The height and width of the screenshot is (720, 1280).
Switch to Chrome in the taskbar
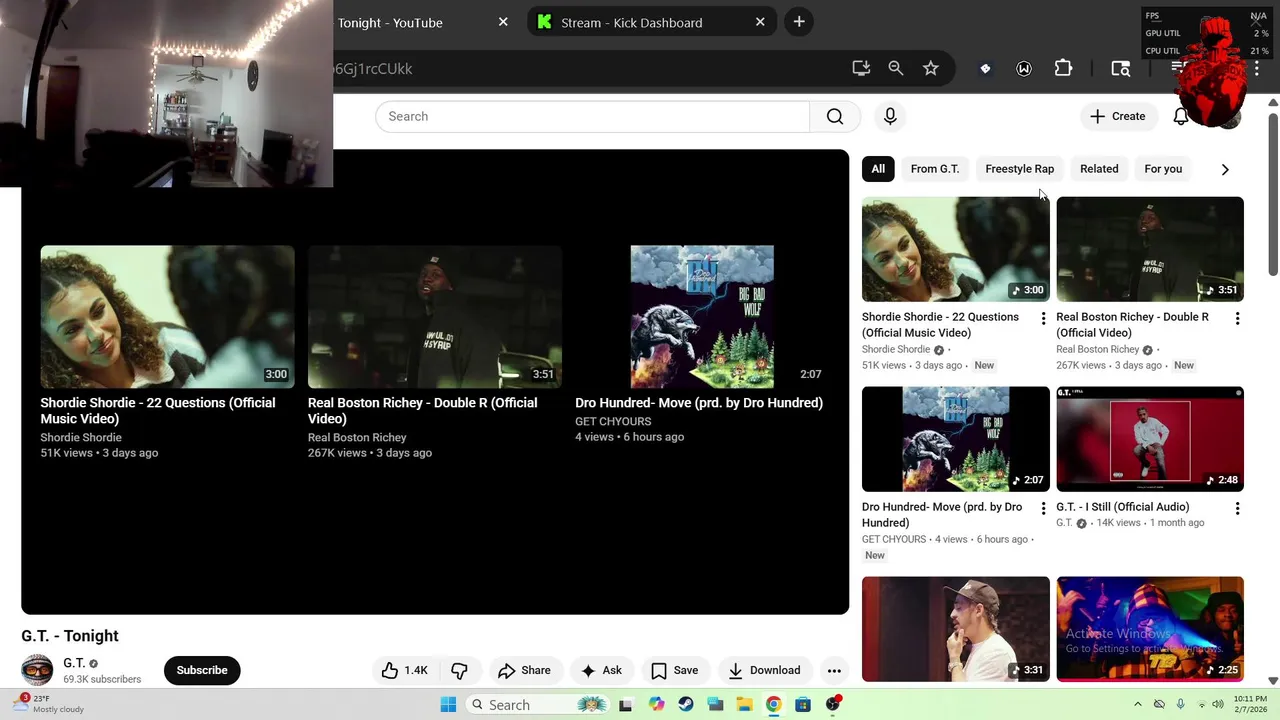coord(773,705)
